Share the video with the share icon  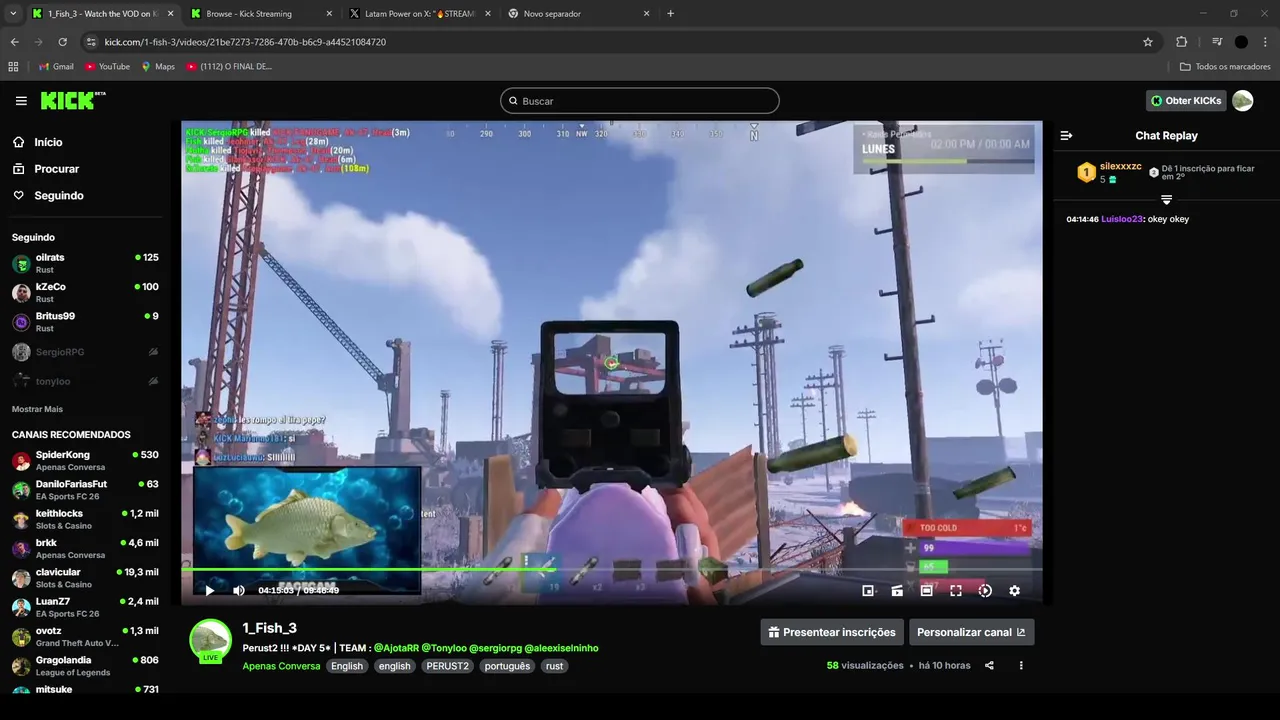coord(989,666)
